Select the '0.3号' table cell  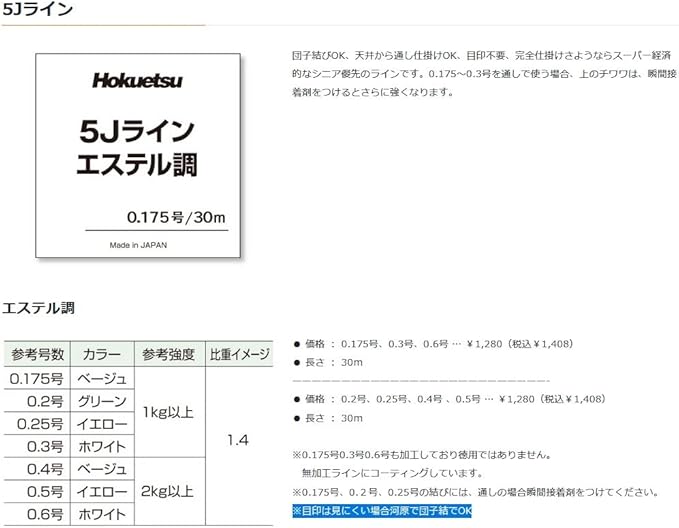(x=37, y=446)
